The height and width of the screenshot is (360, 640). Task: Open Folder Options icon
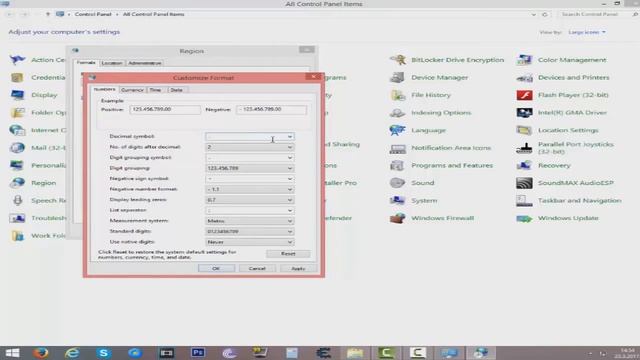coord(17,113)
